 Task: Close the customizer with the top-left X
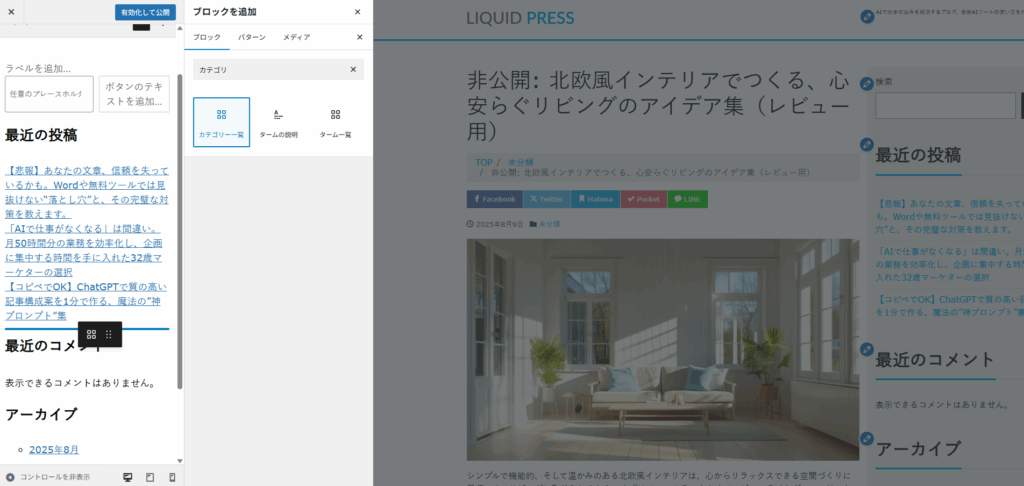click(11, 12)
